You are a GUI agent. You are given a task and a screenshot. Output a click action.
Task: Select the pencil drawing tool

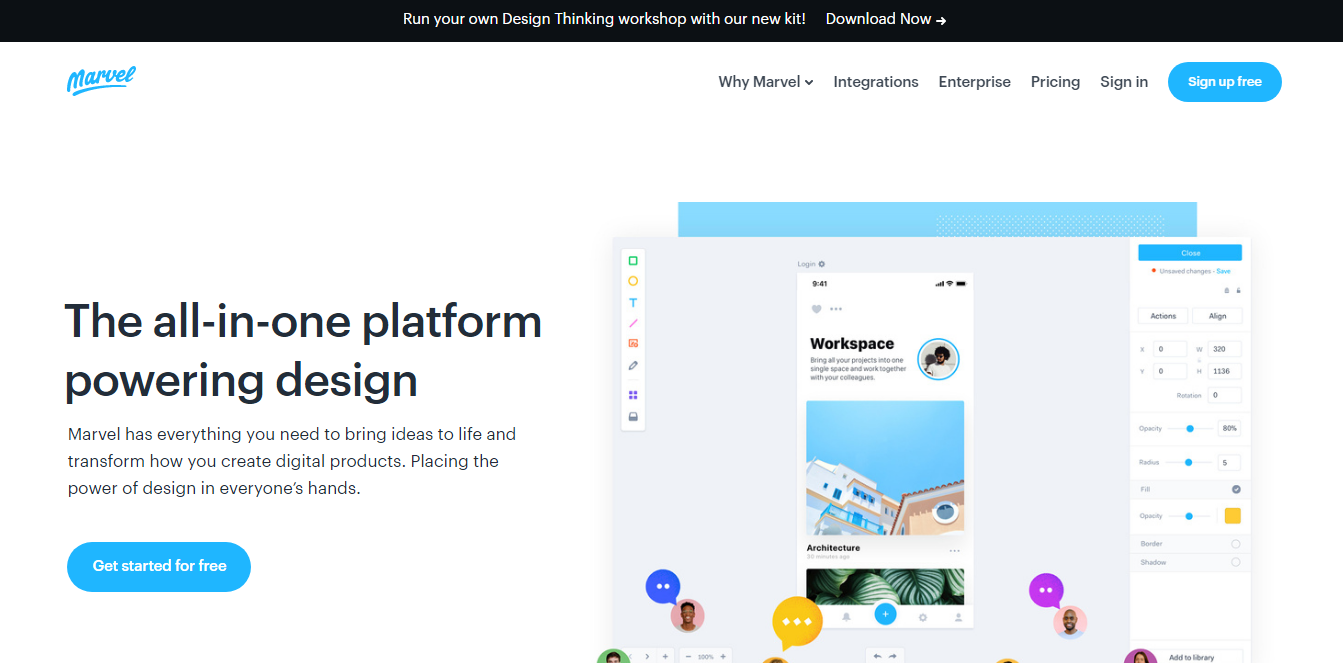(x=633, y=366)
